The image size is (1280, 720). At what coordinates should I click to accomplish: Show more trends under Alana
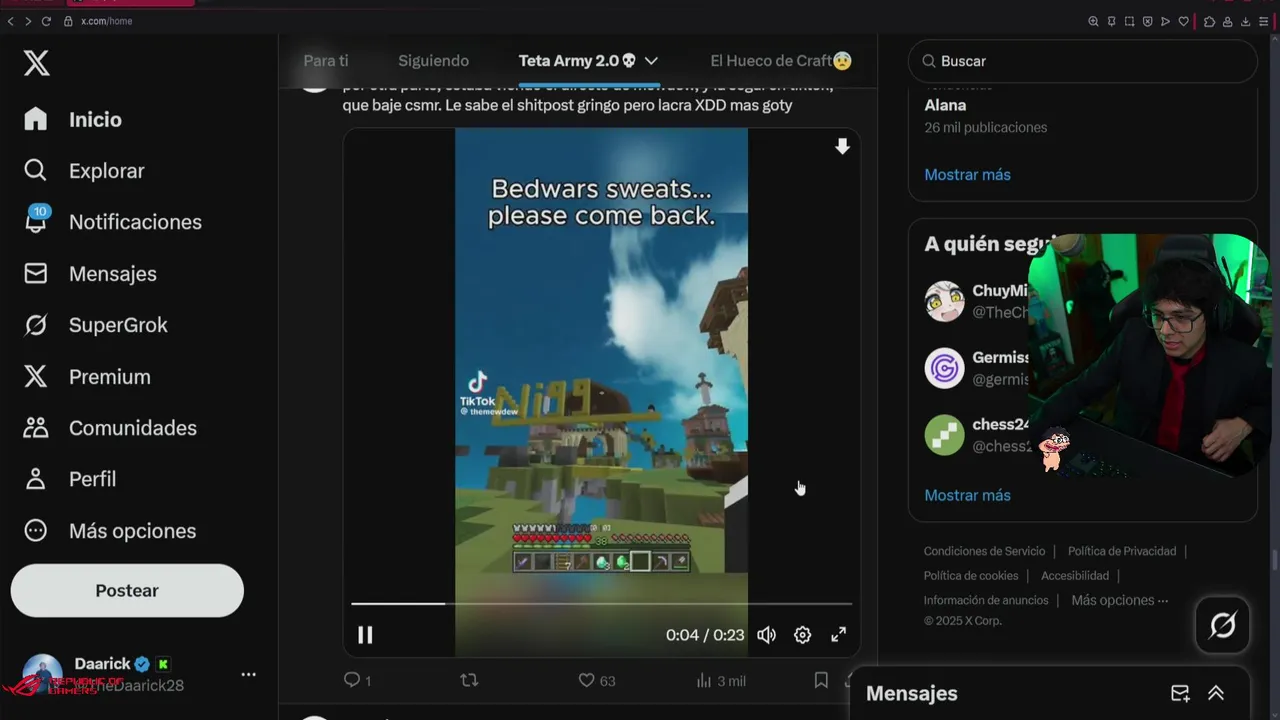[967, 175]
